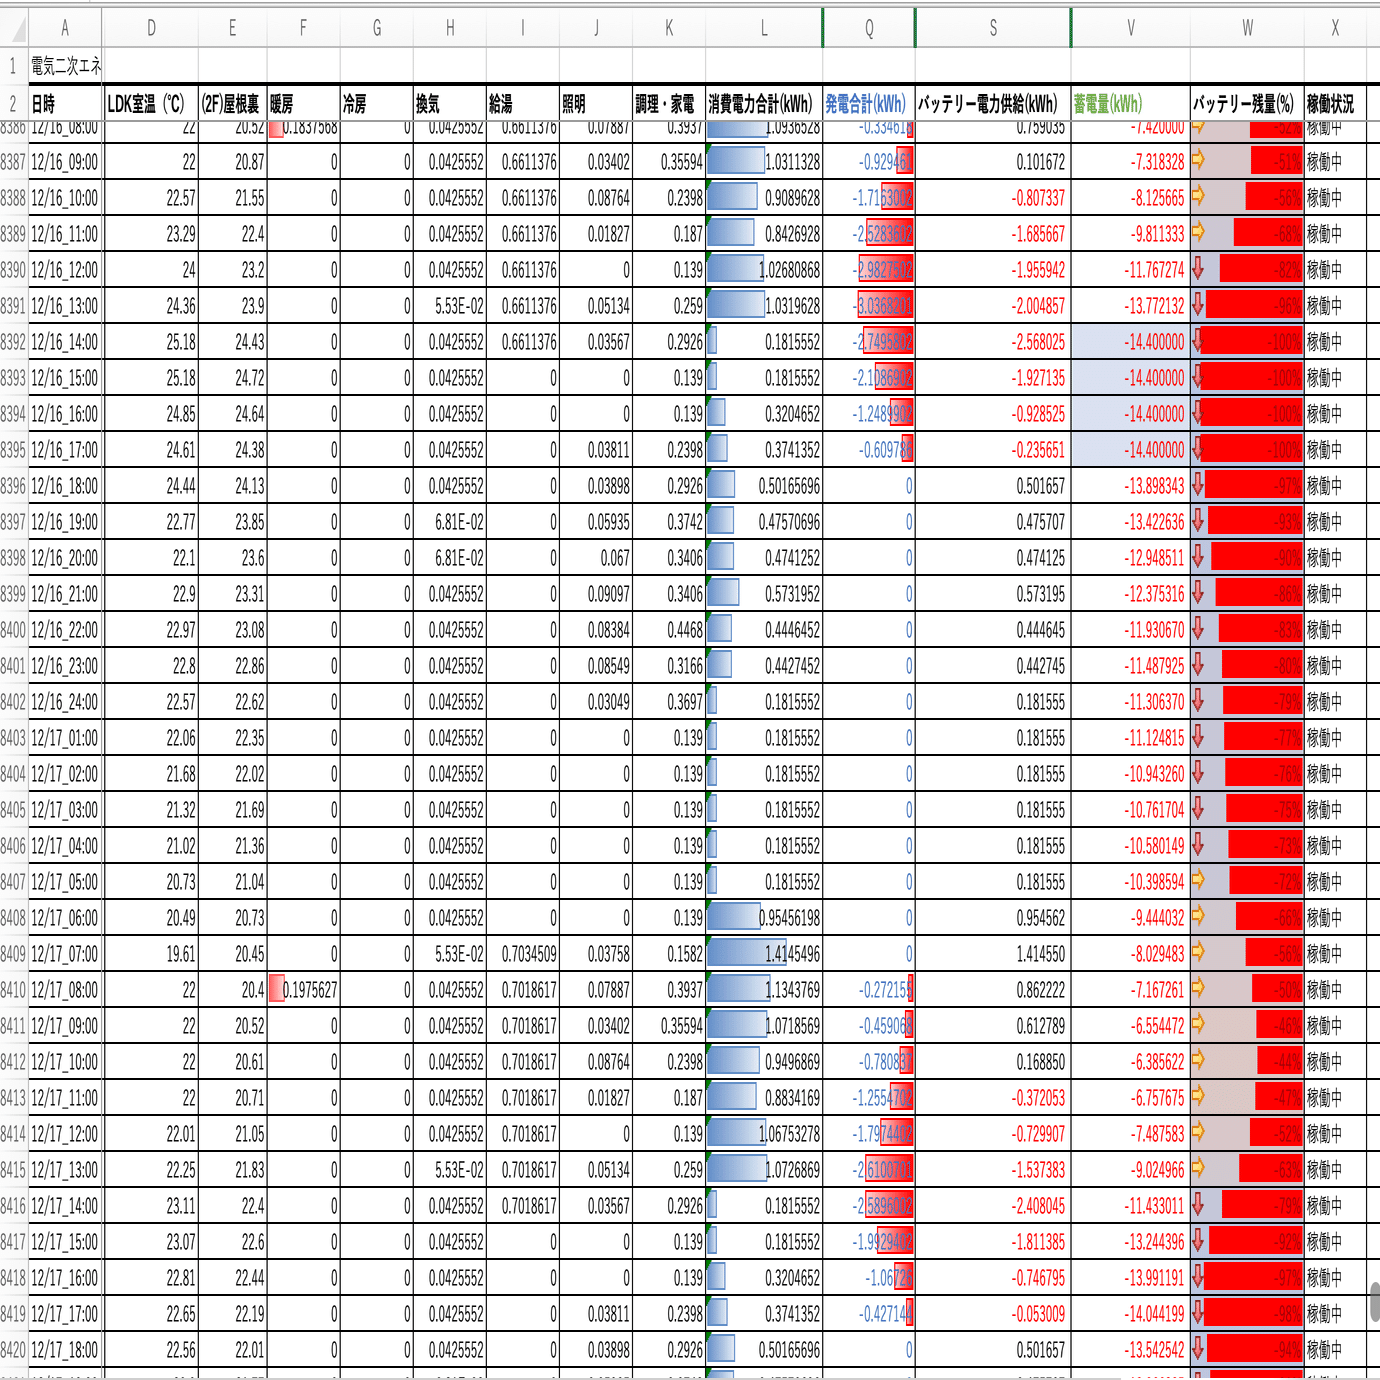Click the vertical scrollbar thumb
Image resolution: width=1380 pixels, height=1380 pixels.
pos(1374,1300)
